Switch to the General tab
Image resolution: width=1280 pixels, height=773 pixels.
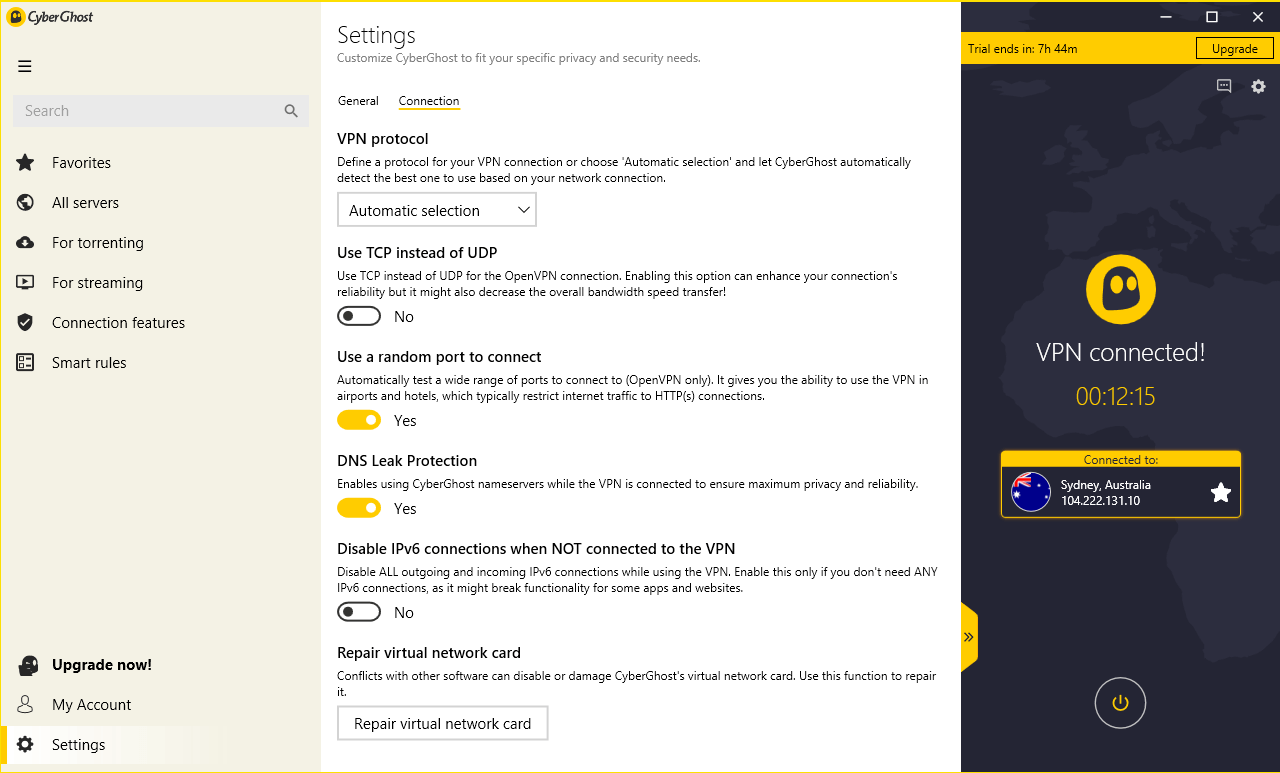pyautogui.click(x=358, y=101)
